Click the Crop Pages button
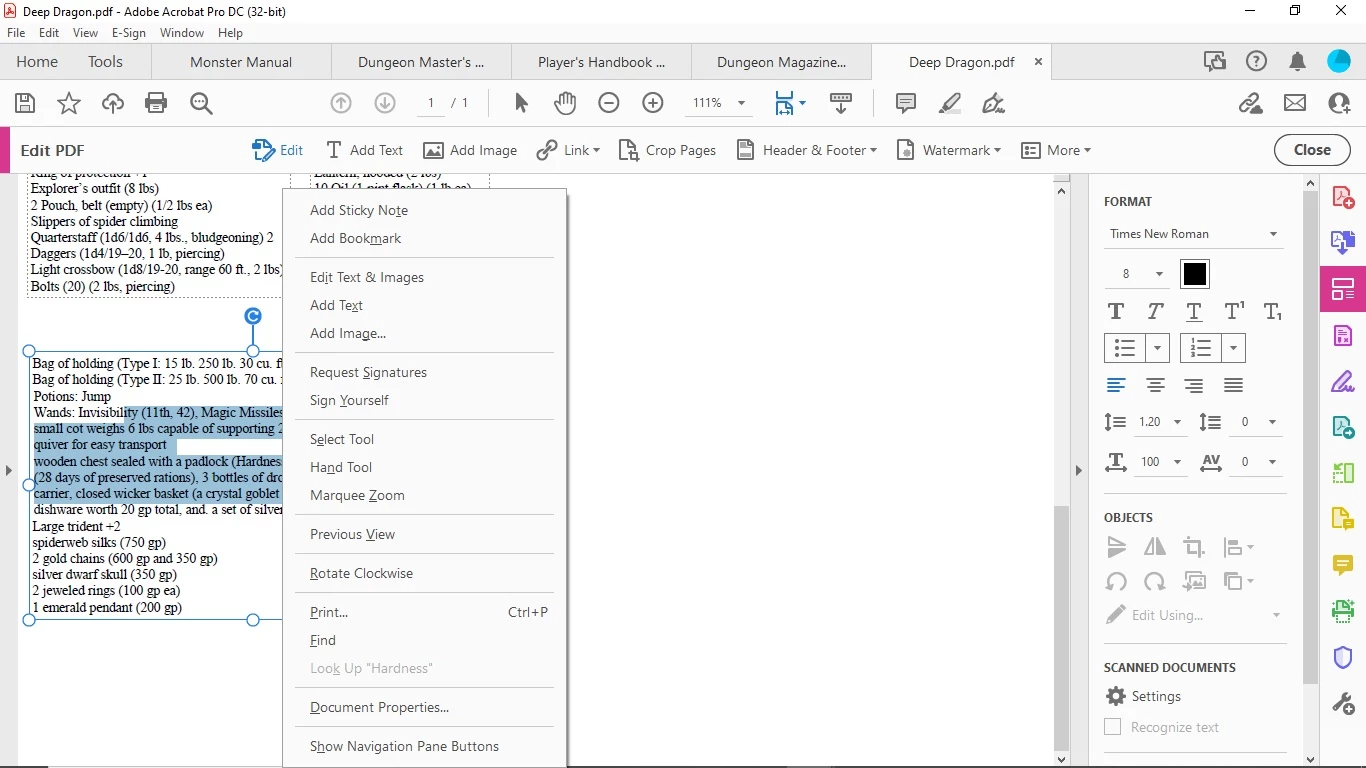 tap(667, 150)
